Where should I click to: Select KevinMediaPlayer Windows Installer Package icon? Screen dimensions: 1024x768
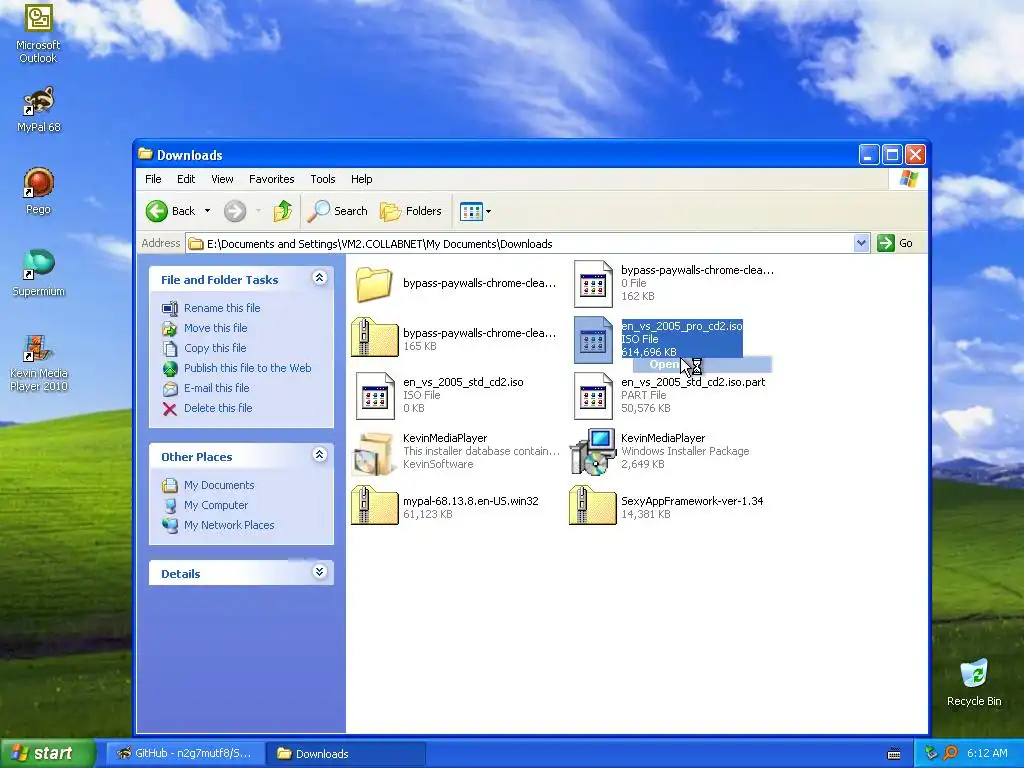tap(593, 451)
